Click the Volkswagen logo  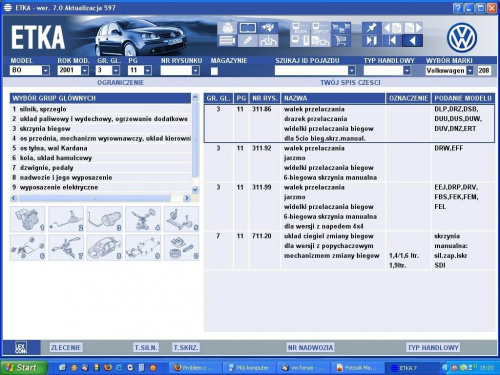(x=462, y=37)
